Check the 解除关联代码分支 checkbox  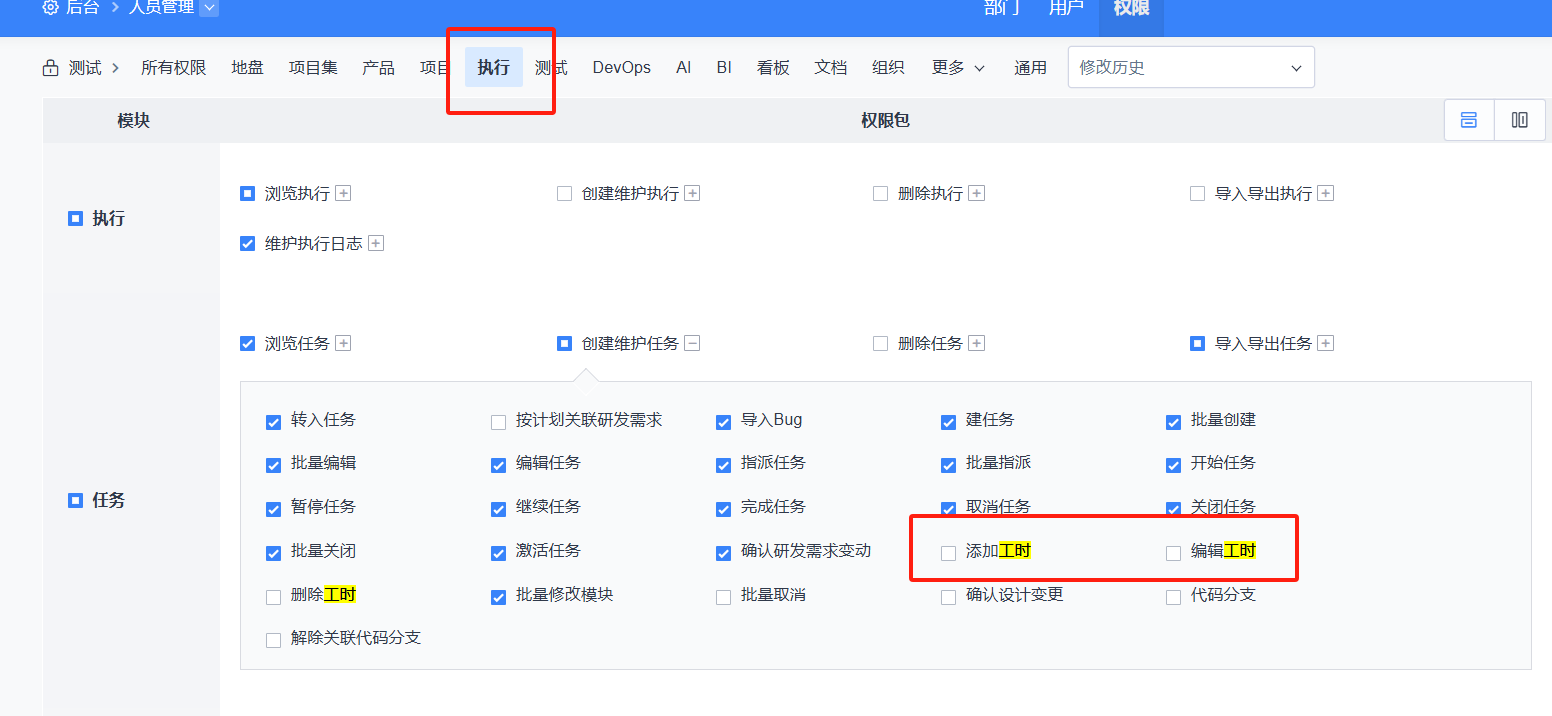tap(273, 640)
